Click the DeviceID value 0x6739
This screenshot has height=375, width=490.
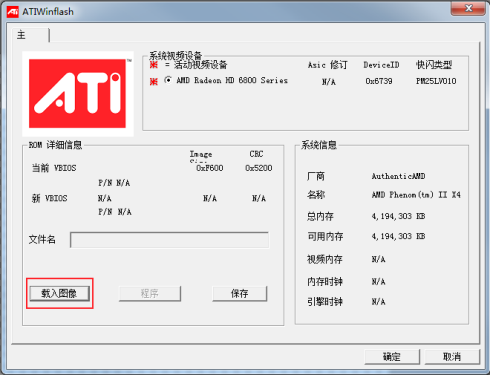click(x=379, y=81)
